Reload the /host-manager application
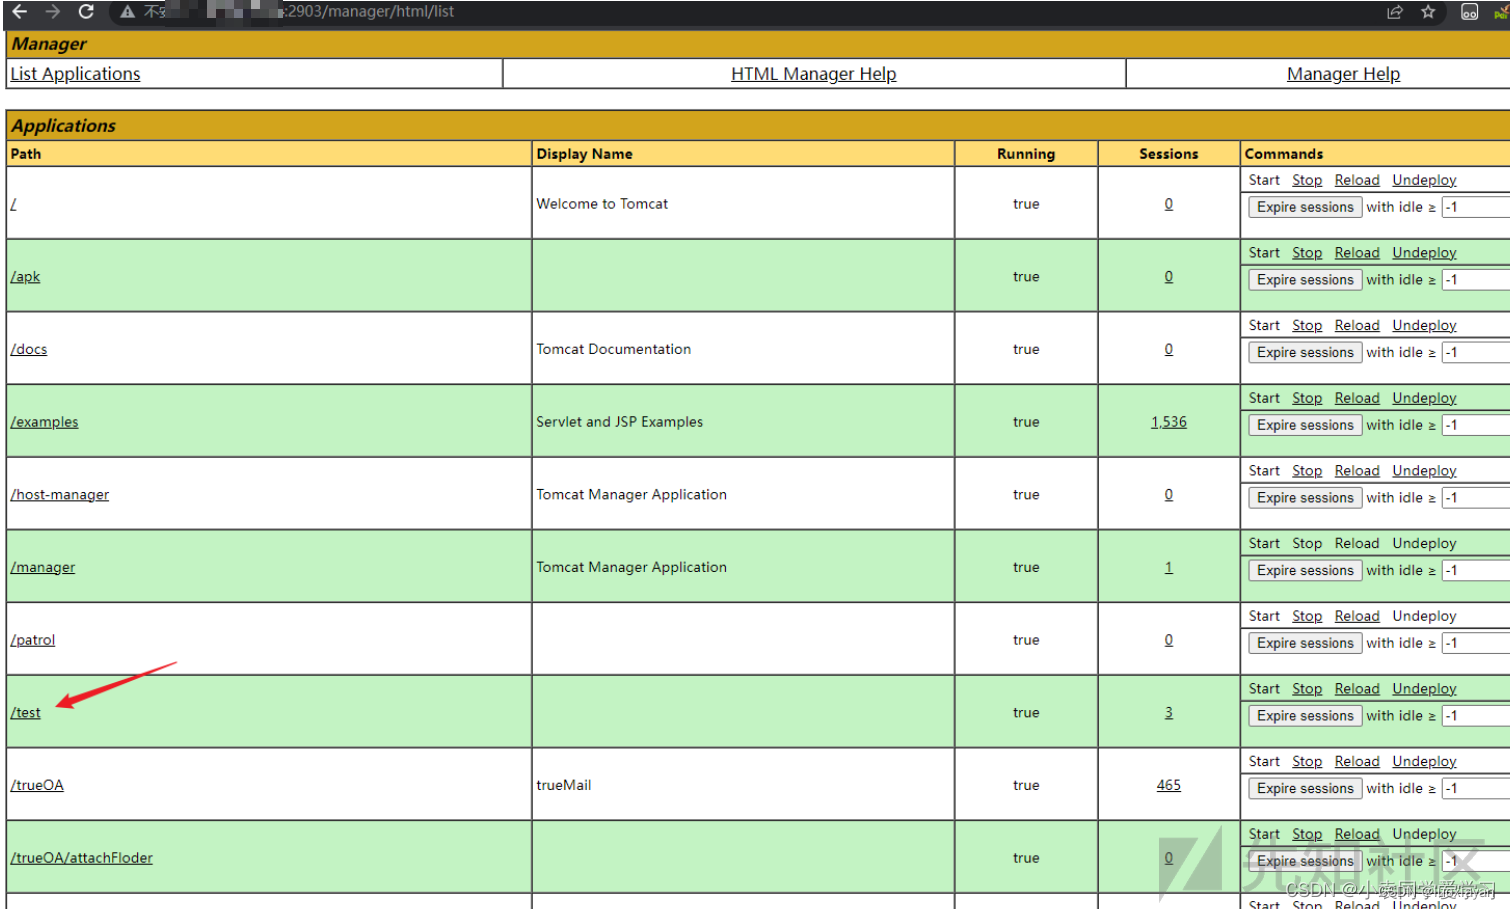 pyautogui.click(x=1357, y=471)
